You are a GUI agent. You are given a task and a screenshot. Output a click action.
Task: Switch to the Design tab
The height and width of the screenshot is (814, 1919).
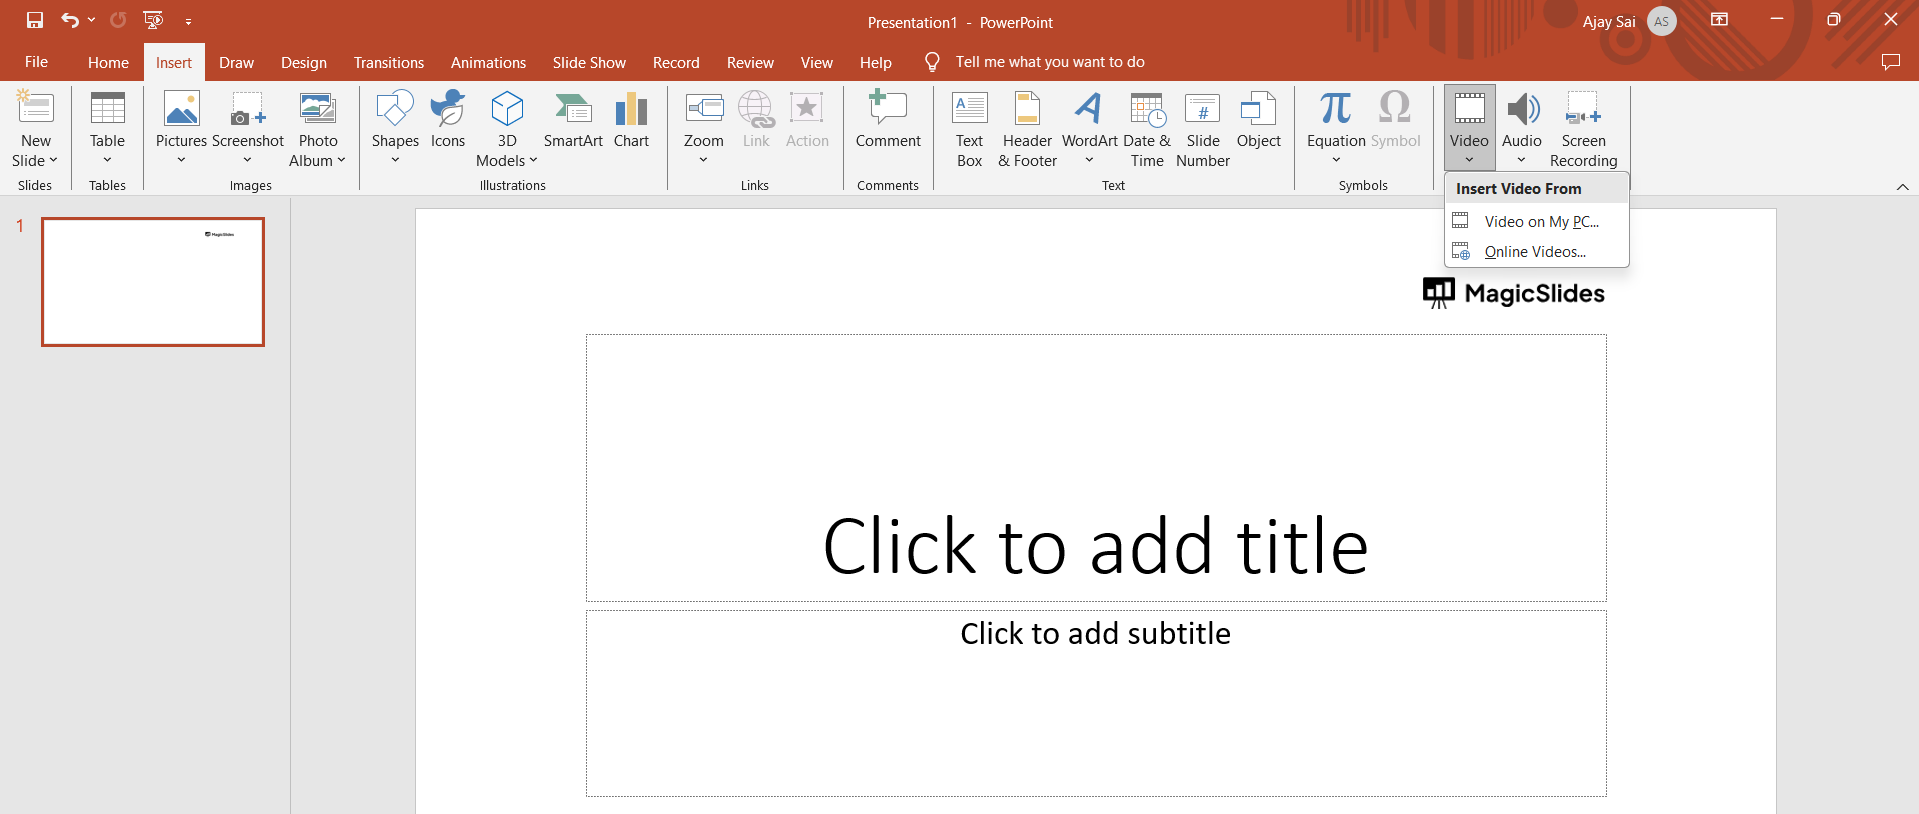coord(303,62)
